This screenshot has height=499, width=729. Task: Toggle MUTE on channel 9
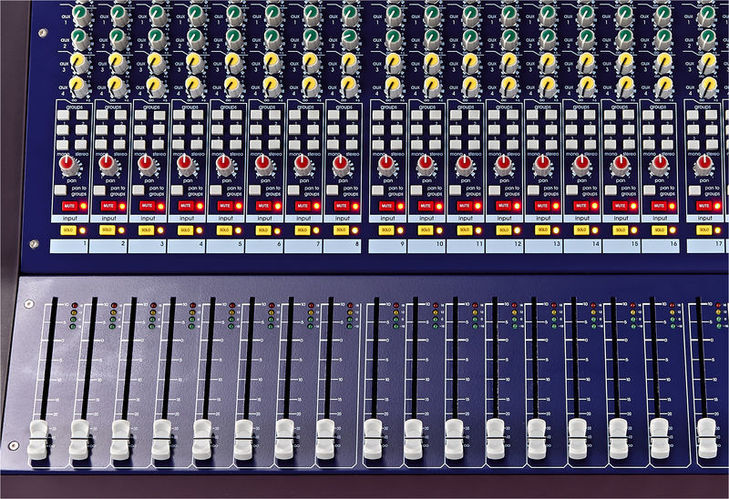coord(386,206)
